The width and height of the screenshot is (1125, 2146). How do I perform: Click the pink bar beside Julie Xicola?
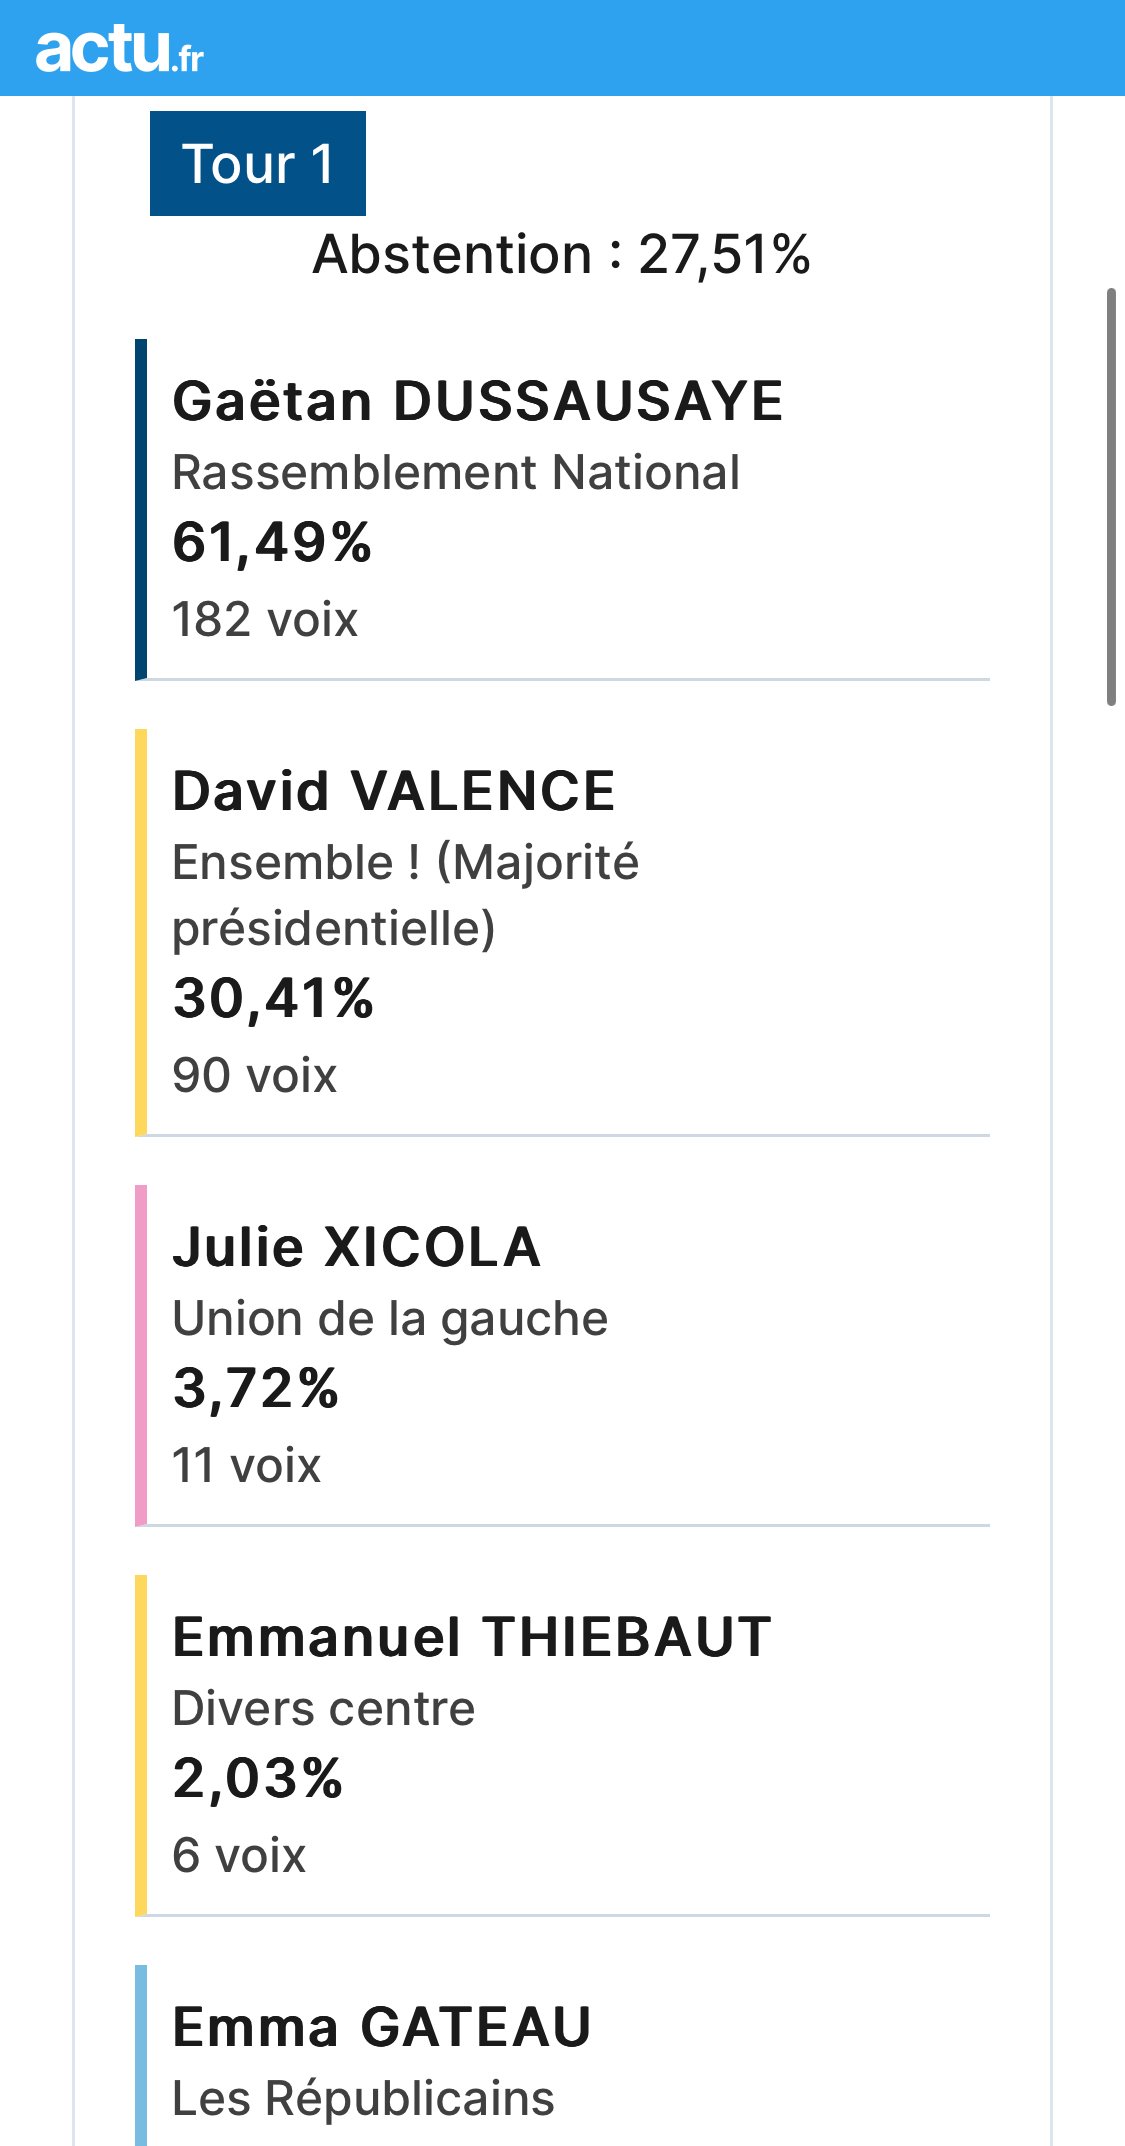point(141,1356)
